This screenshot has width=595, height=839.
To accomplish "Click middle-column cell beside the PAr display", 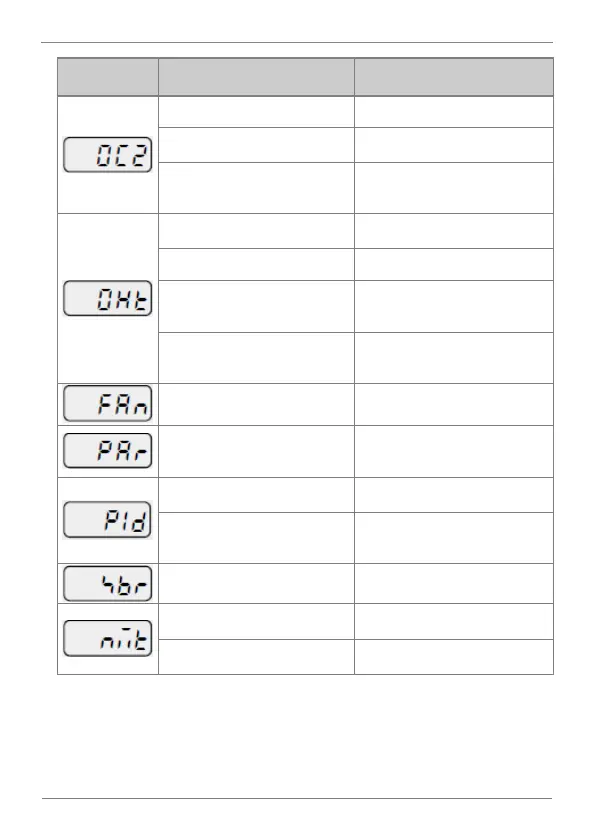I will (x=256, y=452).
